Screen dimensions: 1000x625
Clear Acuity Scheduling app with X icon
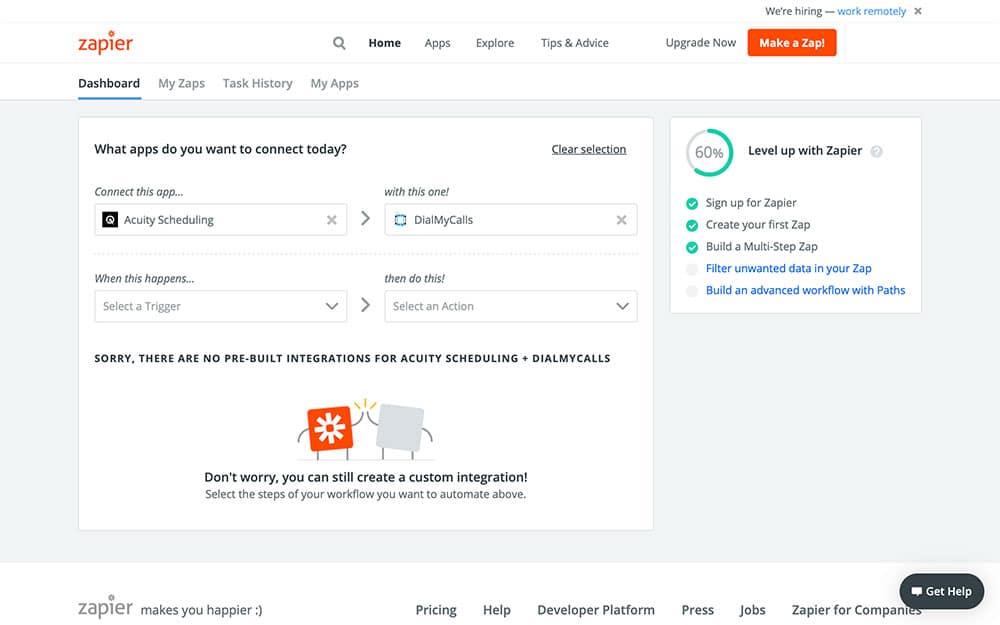pos(332,220)
